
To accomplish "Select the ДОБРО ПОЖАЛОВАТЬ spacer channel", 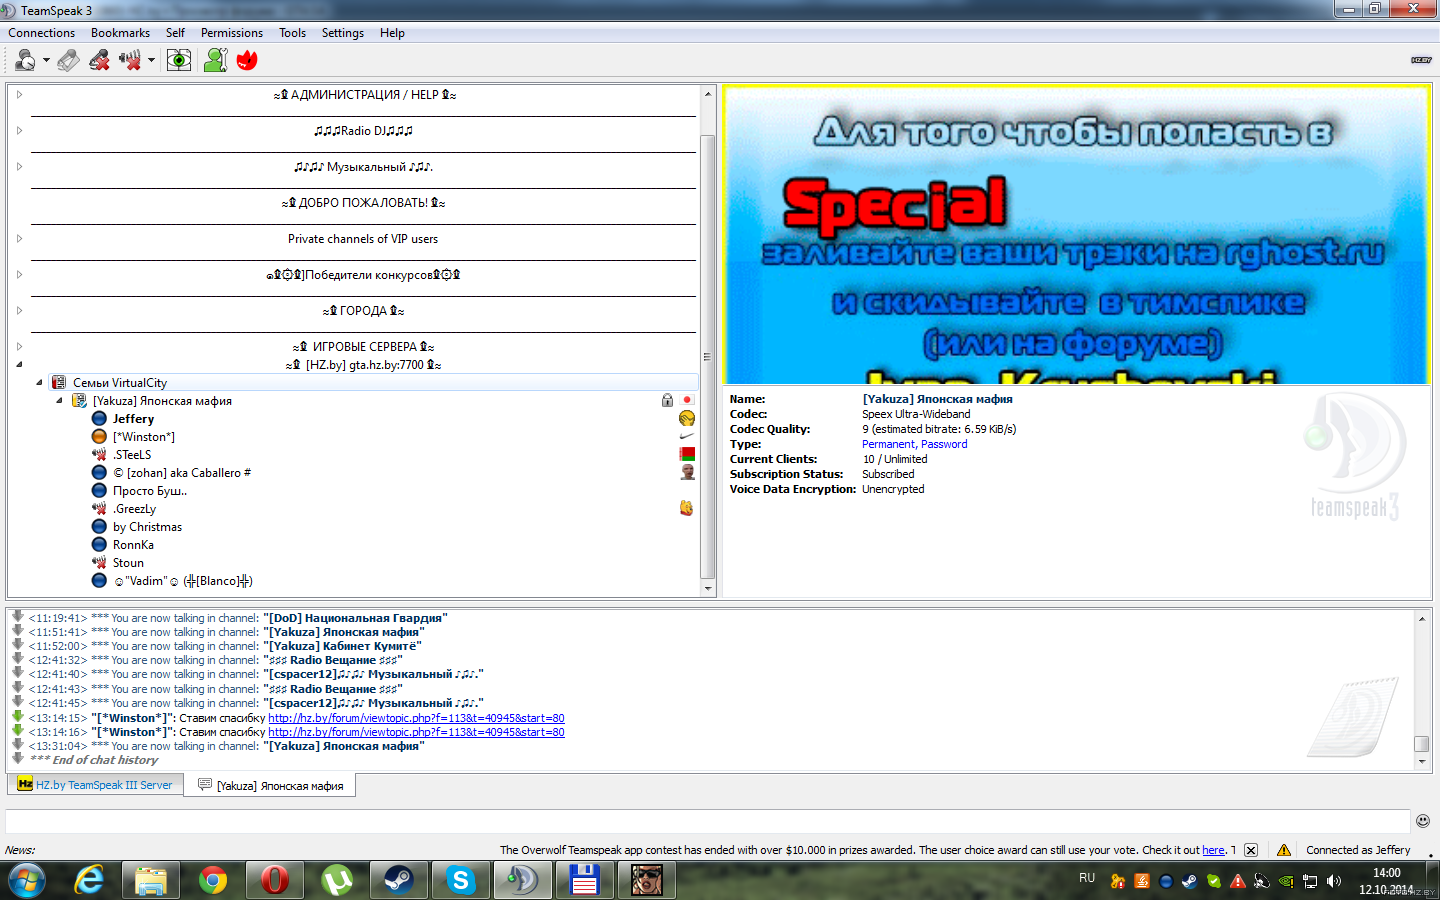I will pyautogui.click(x=363, y=203).
